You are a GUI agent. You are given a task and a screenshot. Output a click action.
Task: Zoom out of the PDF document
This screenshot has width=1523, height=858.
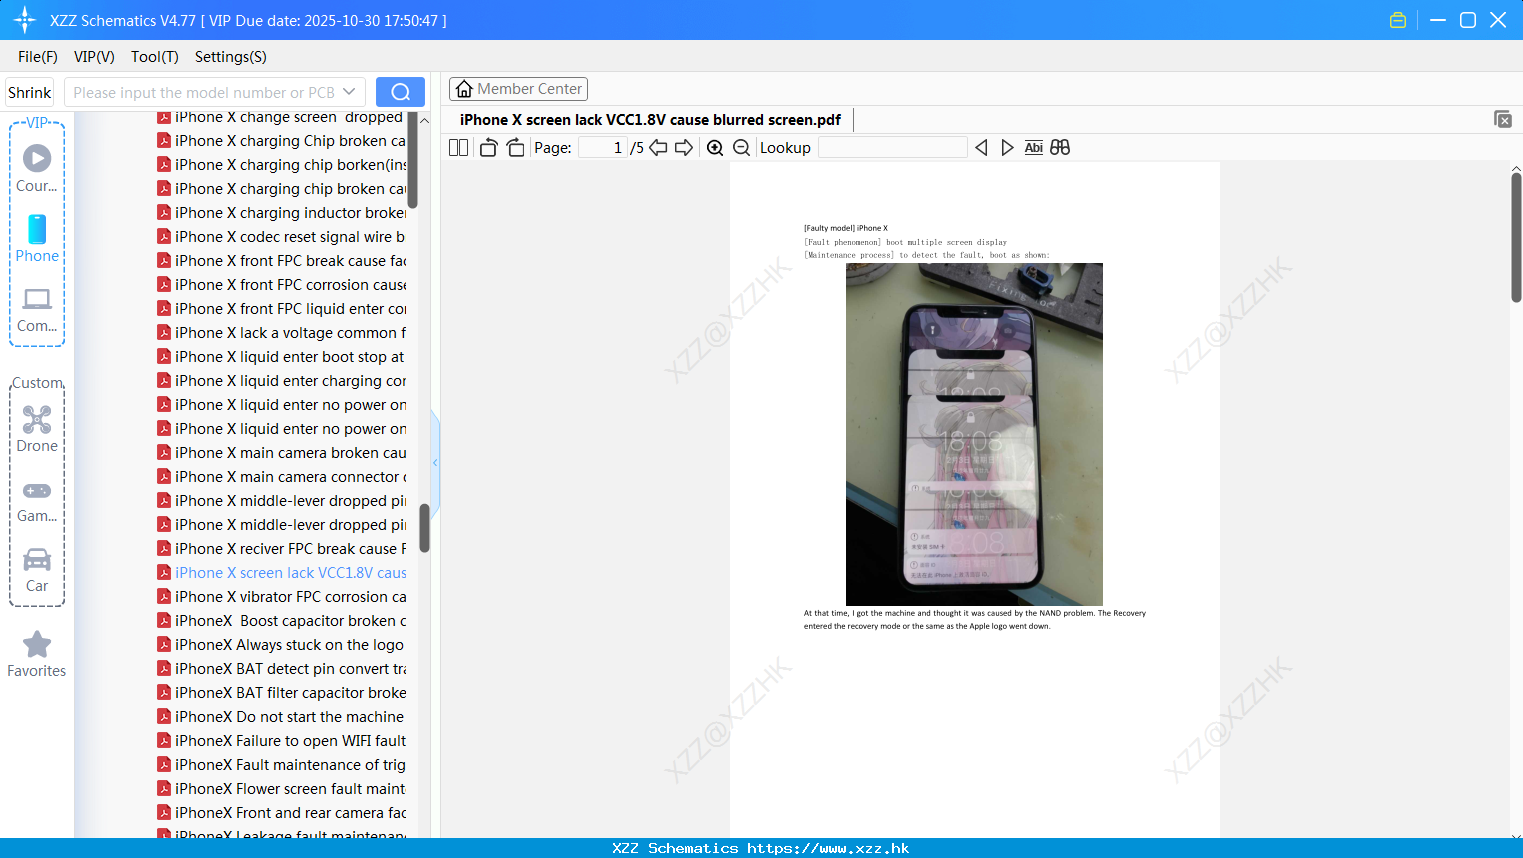741,148
